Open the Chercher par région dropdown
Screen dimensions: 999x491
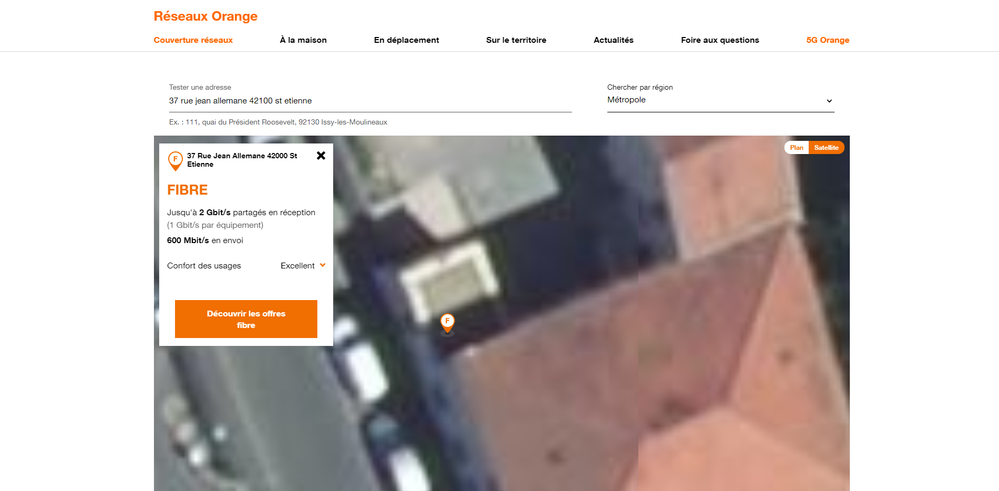tap(721, 101)
